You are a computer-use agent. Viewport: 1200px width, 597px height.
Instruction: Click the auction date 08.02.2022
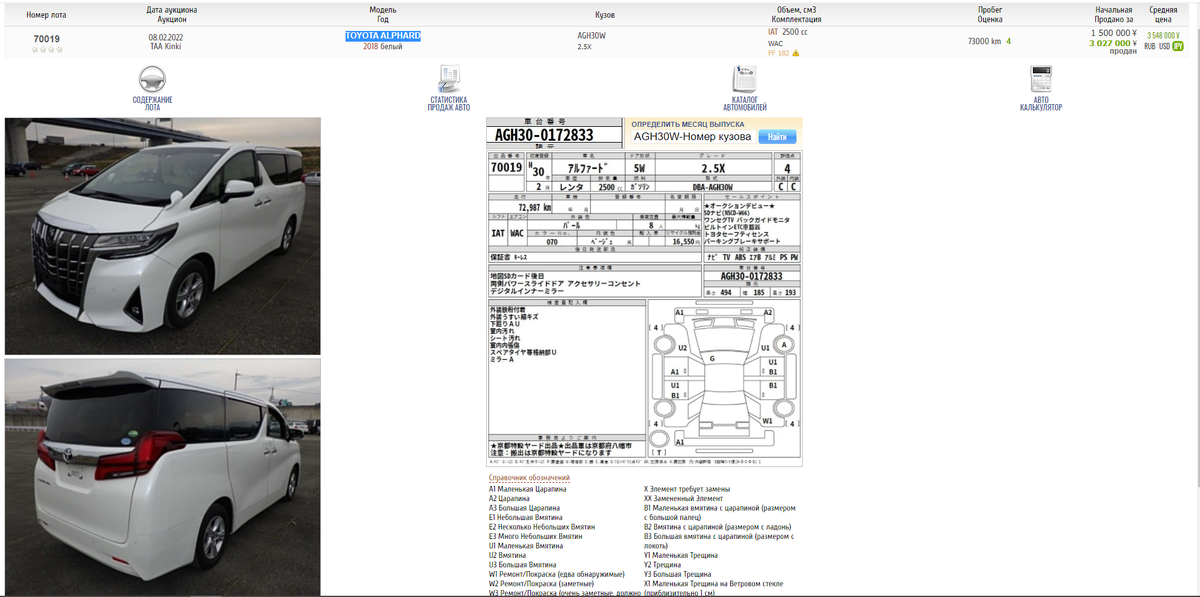[x=166, y=37]
